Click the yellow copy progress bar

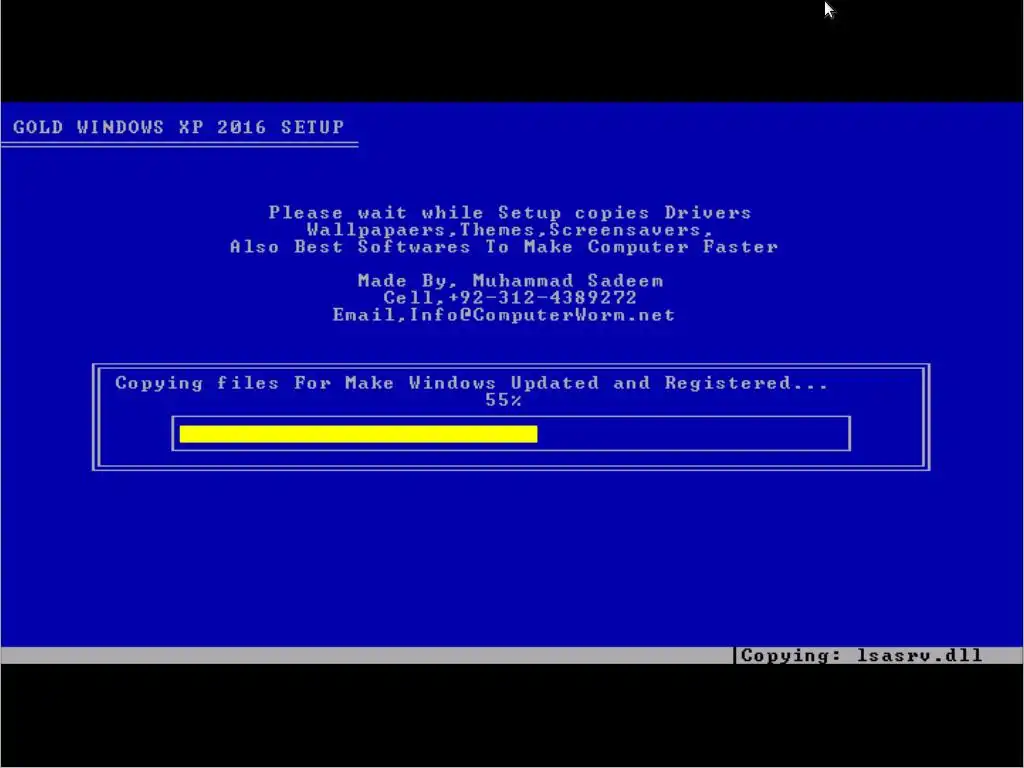[359, 434]
